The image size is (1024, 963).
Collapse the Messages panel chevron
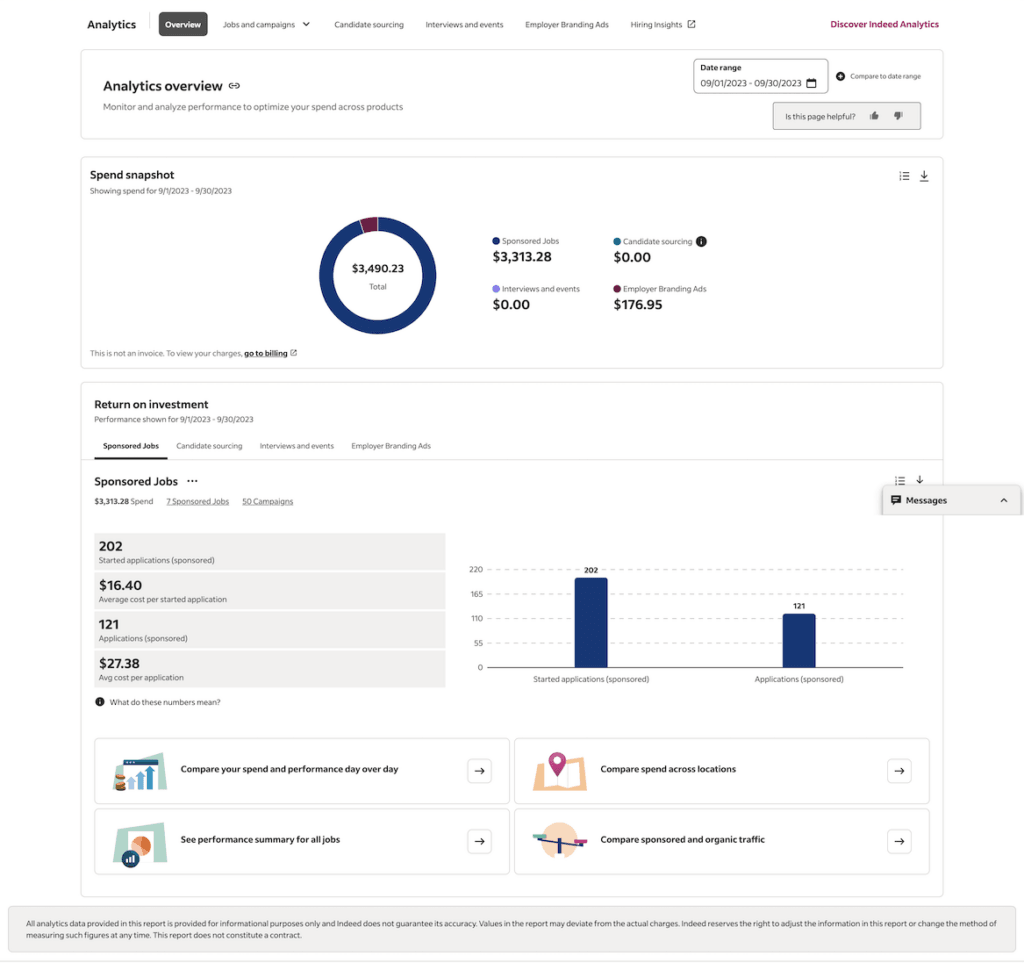tap(1005, 500)
